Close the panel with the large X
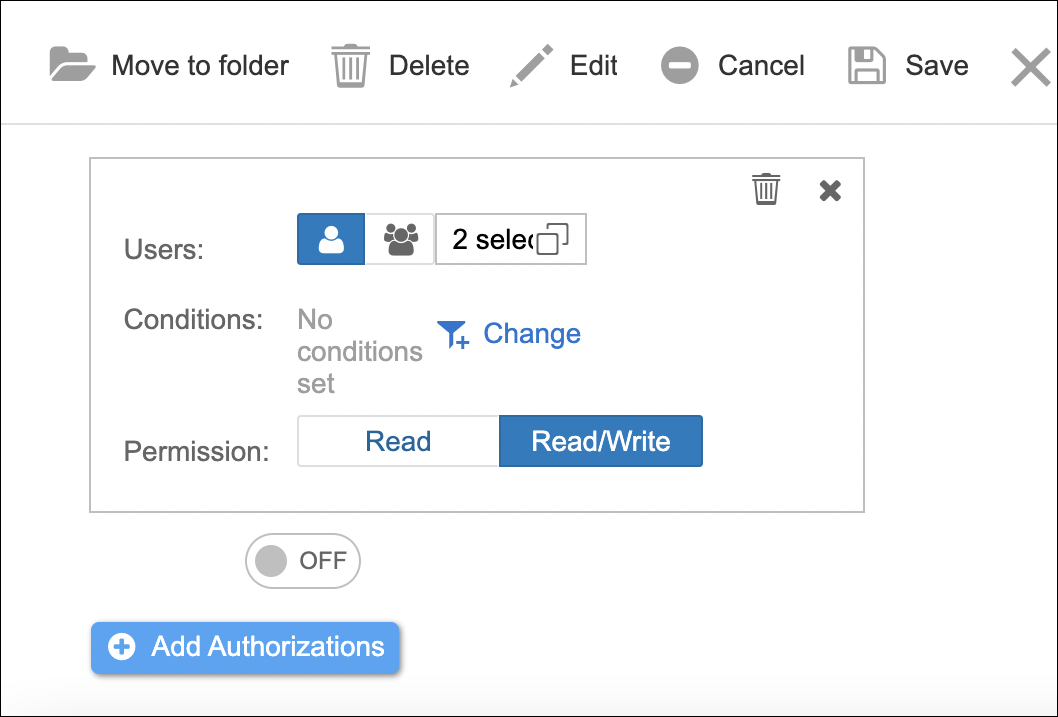This screenshot has height=717, width=1058. (1030, 68)
